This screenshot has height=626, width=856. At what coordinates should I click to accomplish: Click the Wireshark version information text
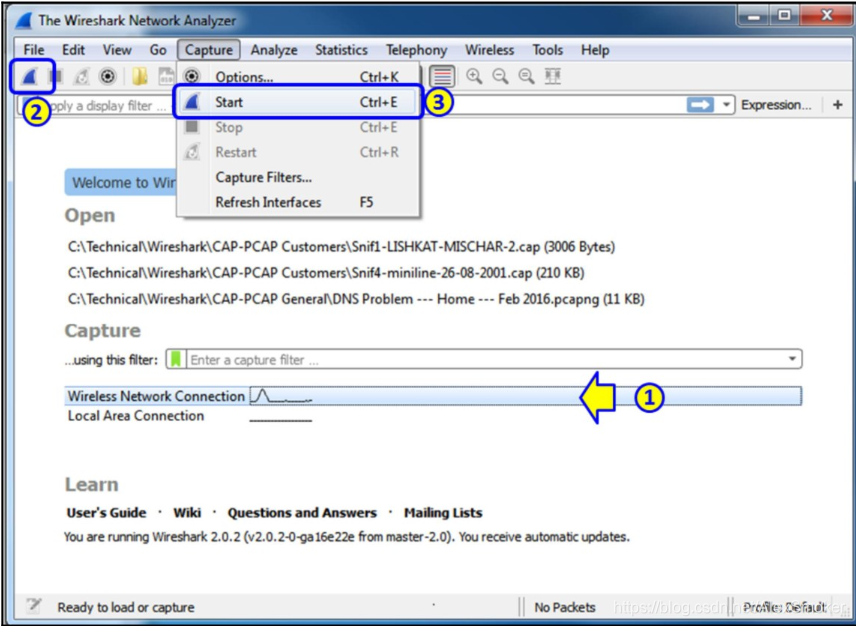click(x=347, y=537)
